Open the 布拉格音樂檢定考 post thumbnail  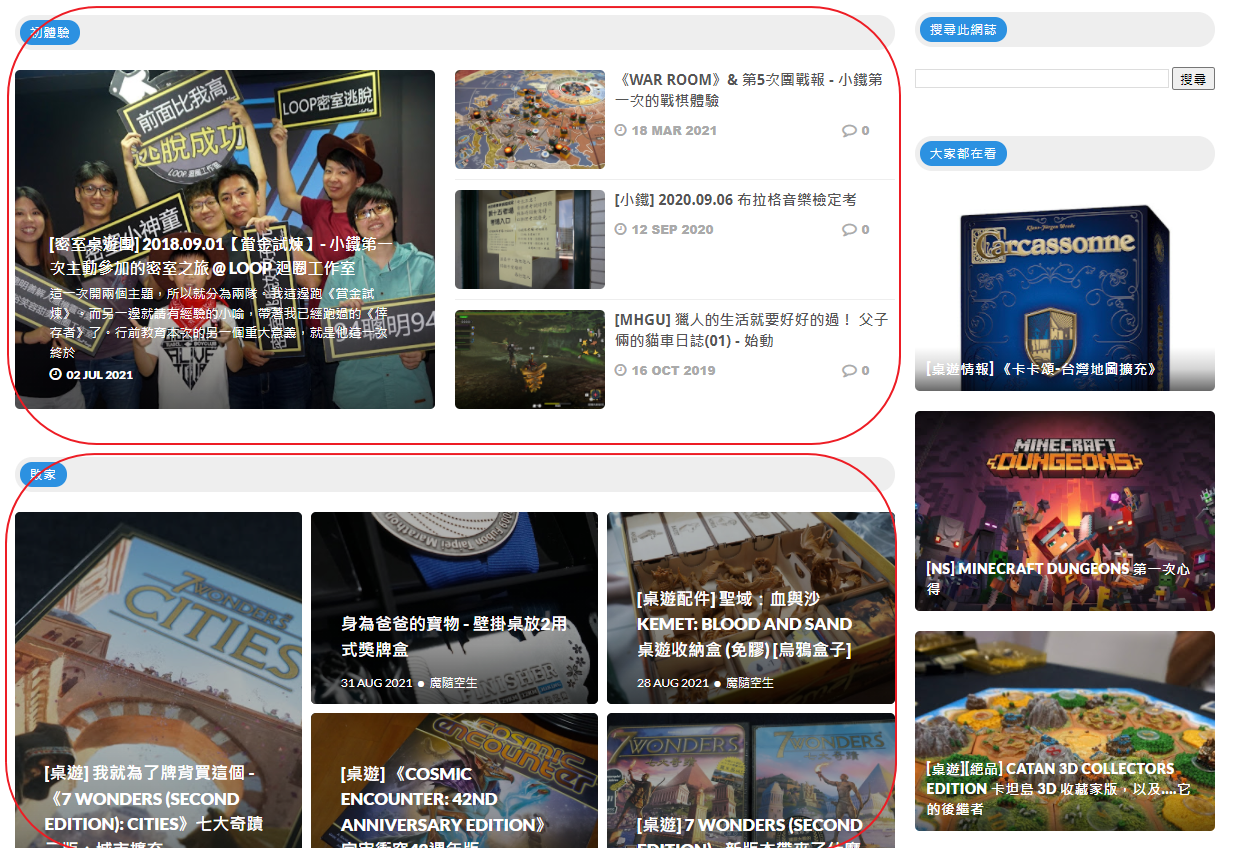[530, 240]
